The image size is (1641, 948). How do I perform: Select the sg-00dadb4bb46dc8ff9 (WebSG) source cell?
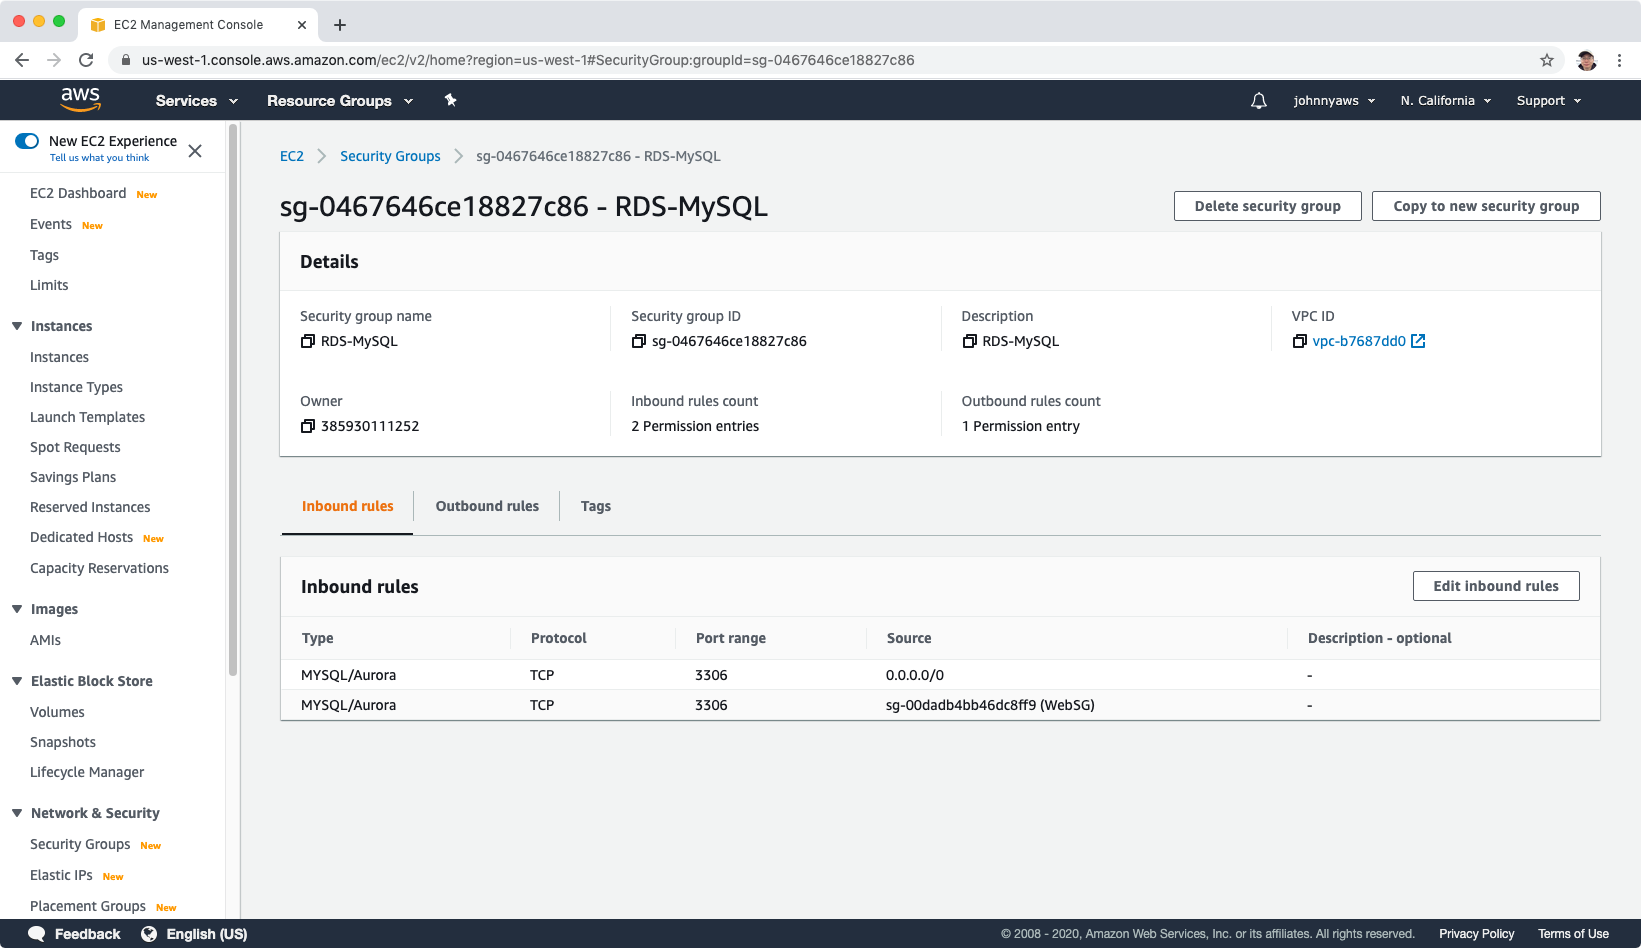click(x=990, y=705)
